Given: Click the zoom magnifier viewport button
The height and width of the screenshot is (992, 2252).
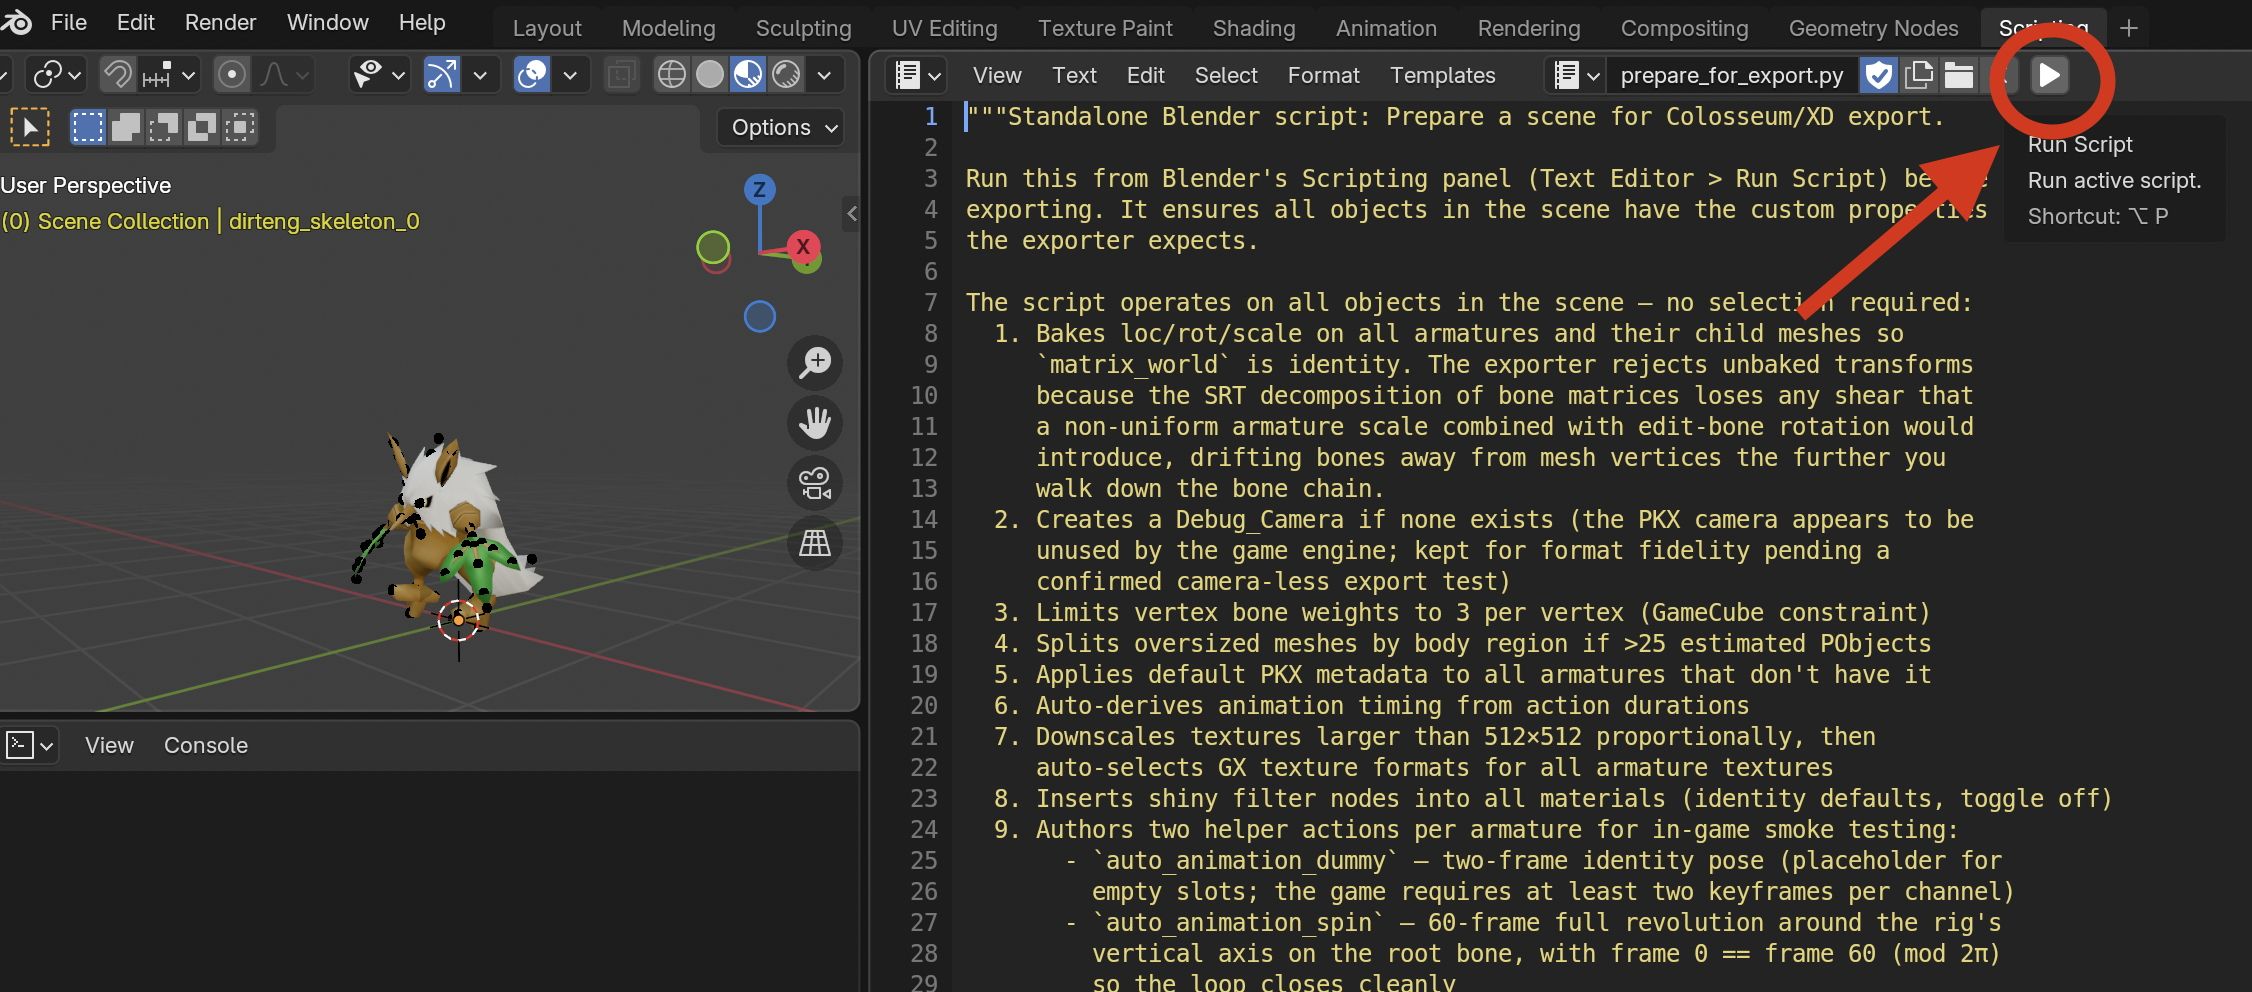Looking at the screenshot, I should (x=815, y=362).
